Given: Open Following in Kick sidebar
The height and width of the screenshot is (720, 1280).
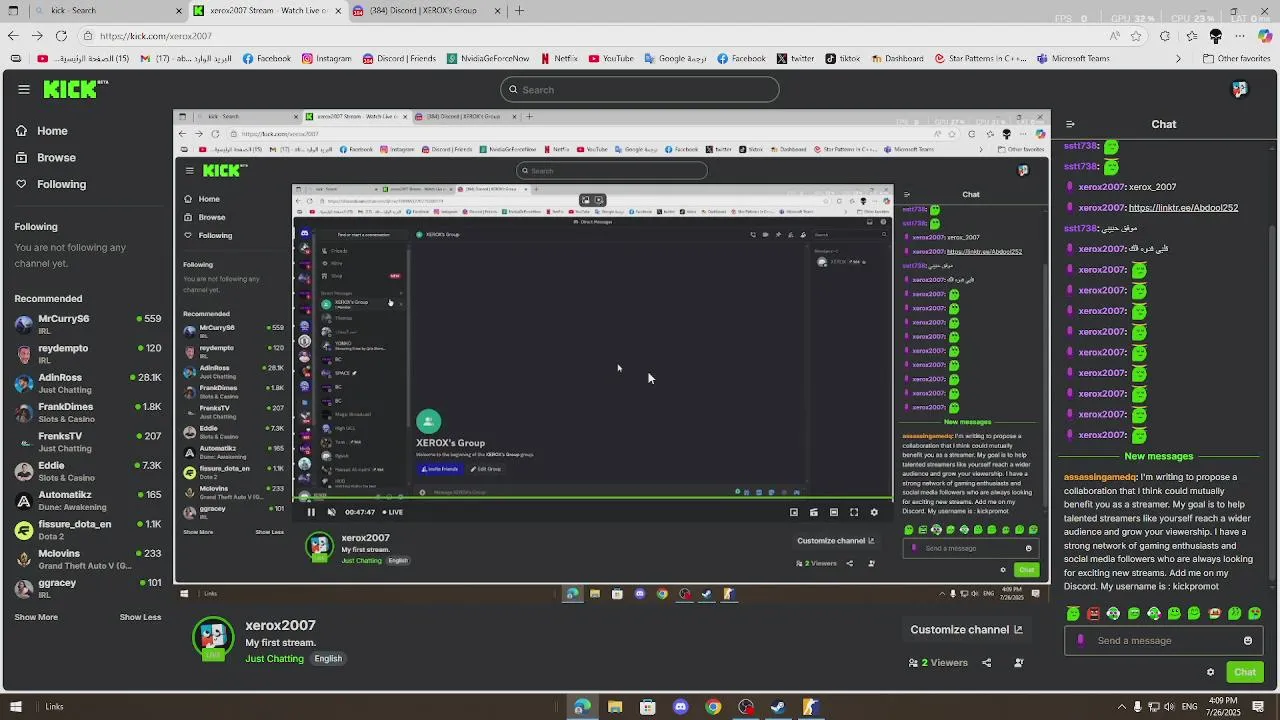Looking at the screenshot, I should point(51,185).
